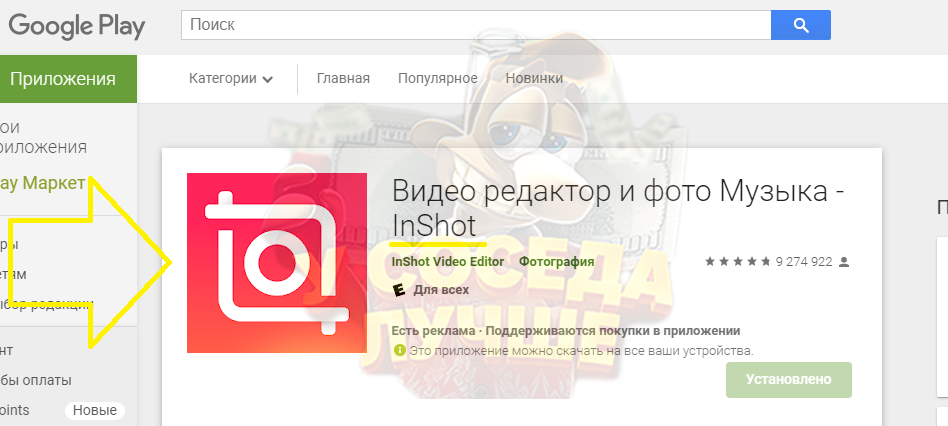Viewport: 948px width, 426px height.
Task: Click the Есть реклама purchases notice
Action: point(566,331)
